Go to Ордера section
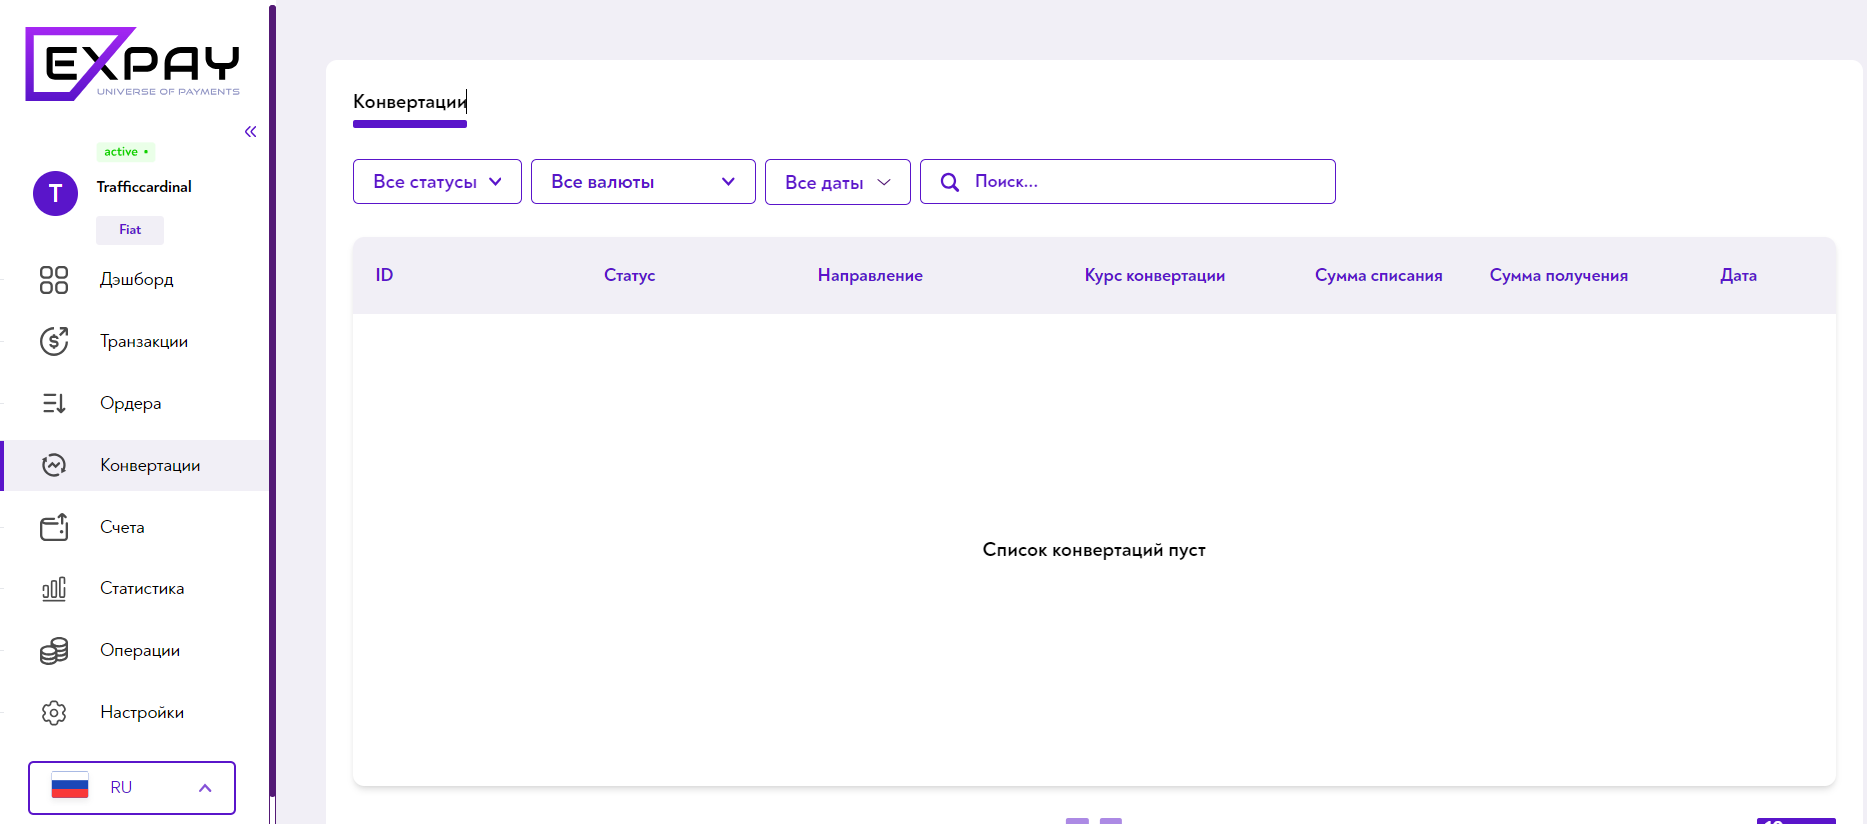Viewport: 1867px width, 824px height. pos(131,404)
